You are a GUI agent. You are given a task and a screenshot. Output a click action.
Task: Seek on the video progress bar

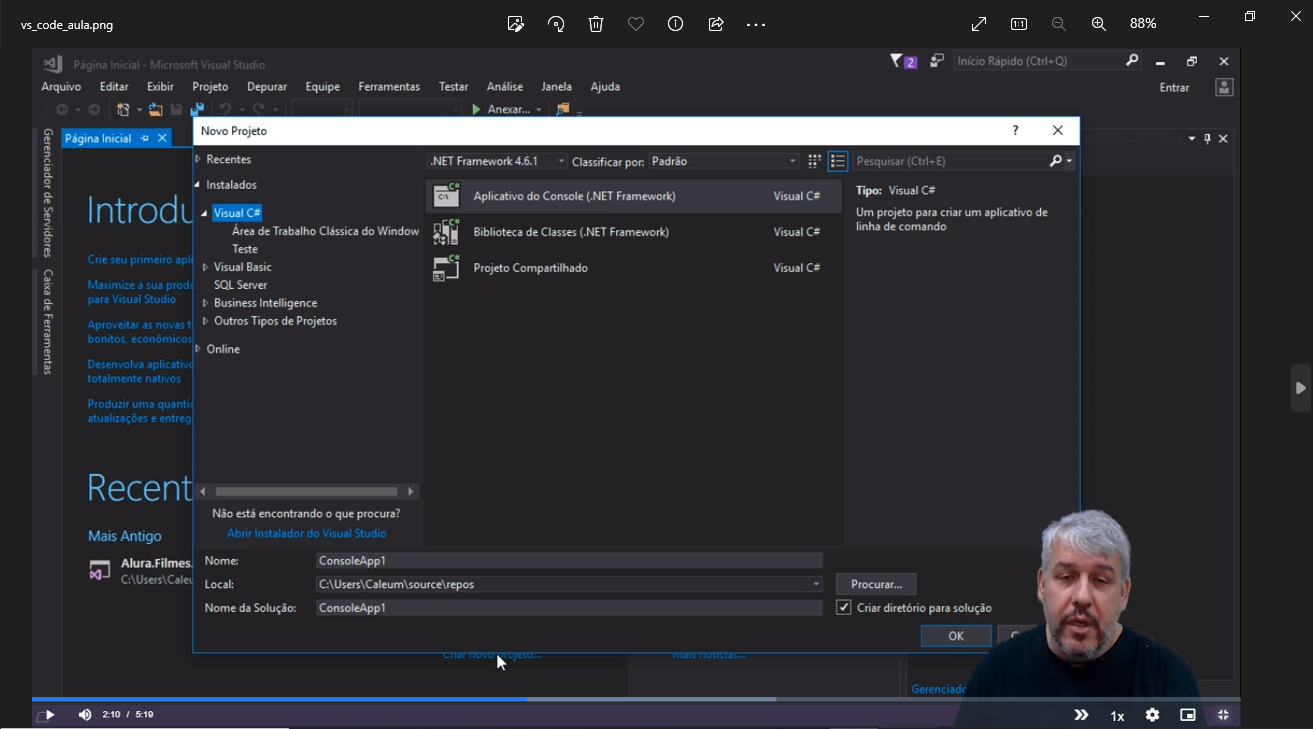coord(636,699)
